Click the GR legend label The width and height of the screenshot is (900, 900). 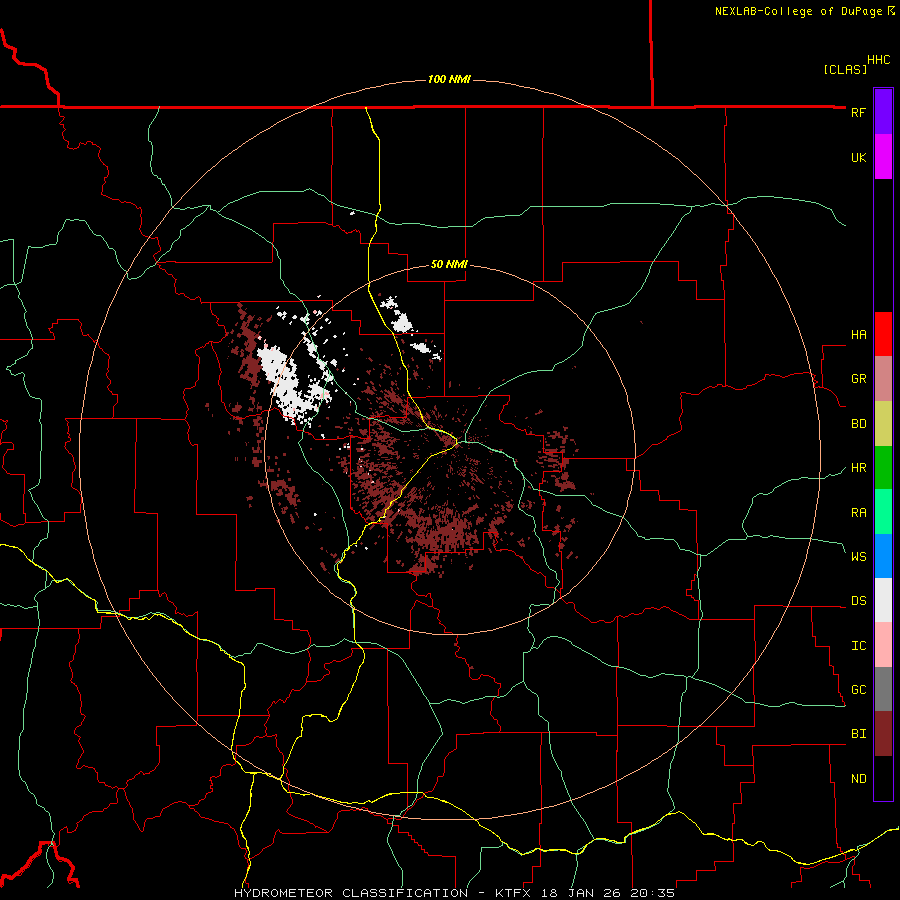[x=858, y=379]
